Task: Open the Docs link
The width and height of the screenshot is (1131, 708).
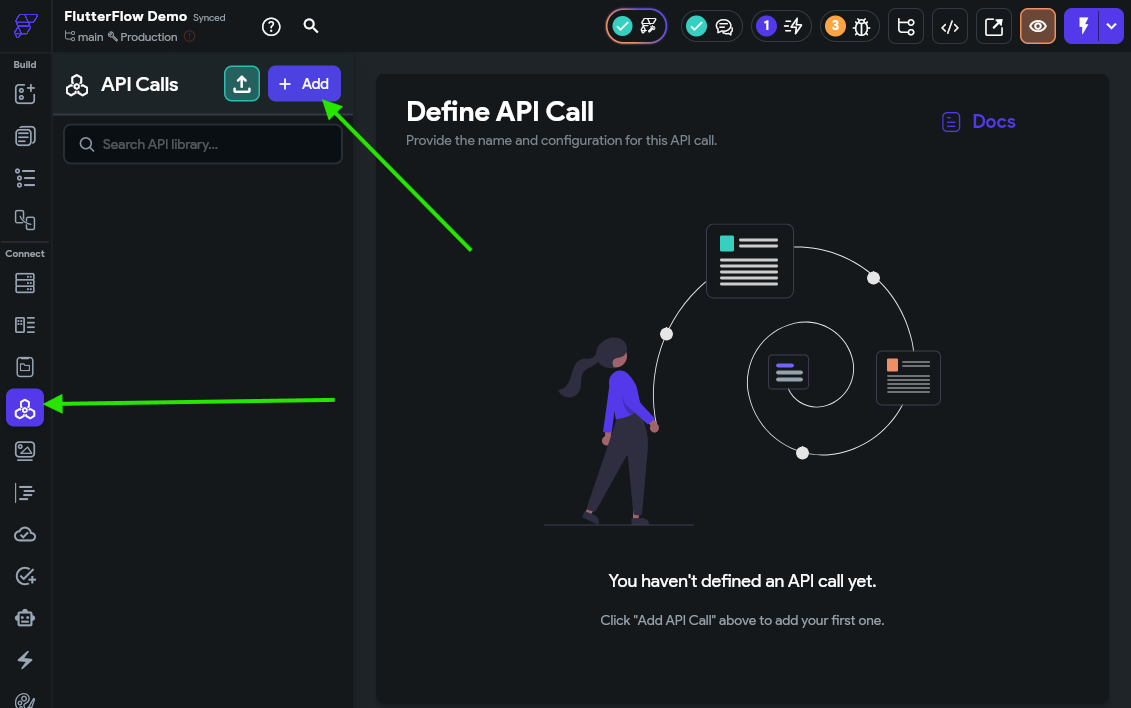Action: (979, 122)
